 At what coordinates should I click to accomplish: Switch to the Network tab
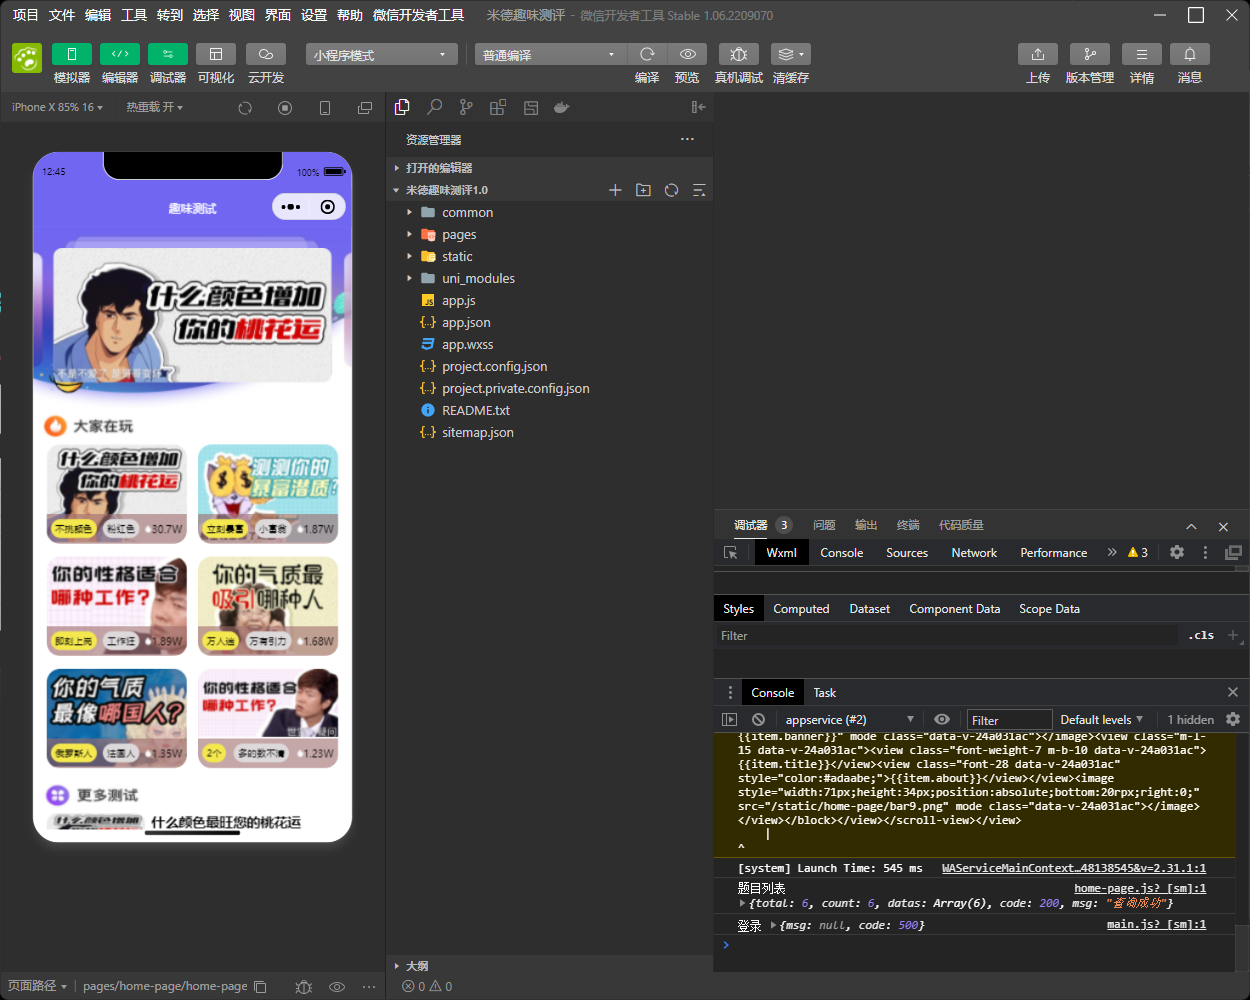click(974, 552)
